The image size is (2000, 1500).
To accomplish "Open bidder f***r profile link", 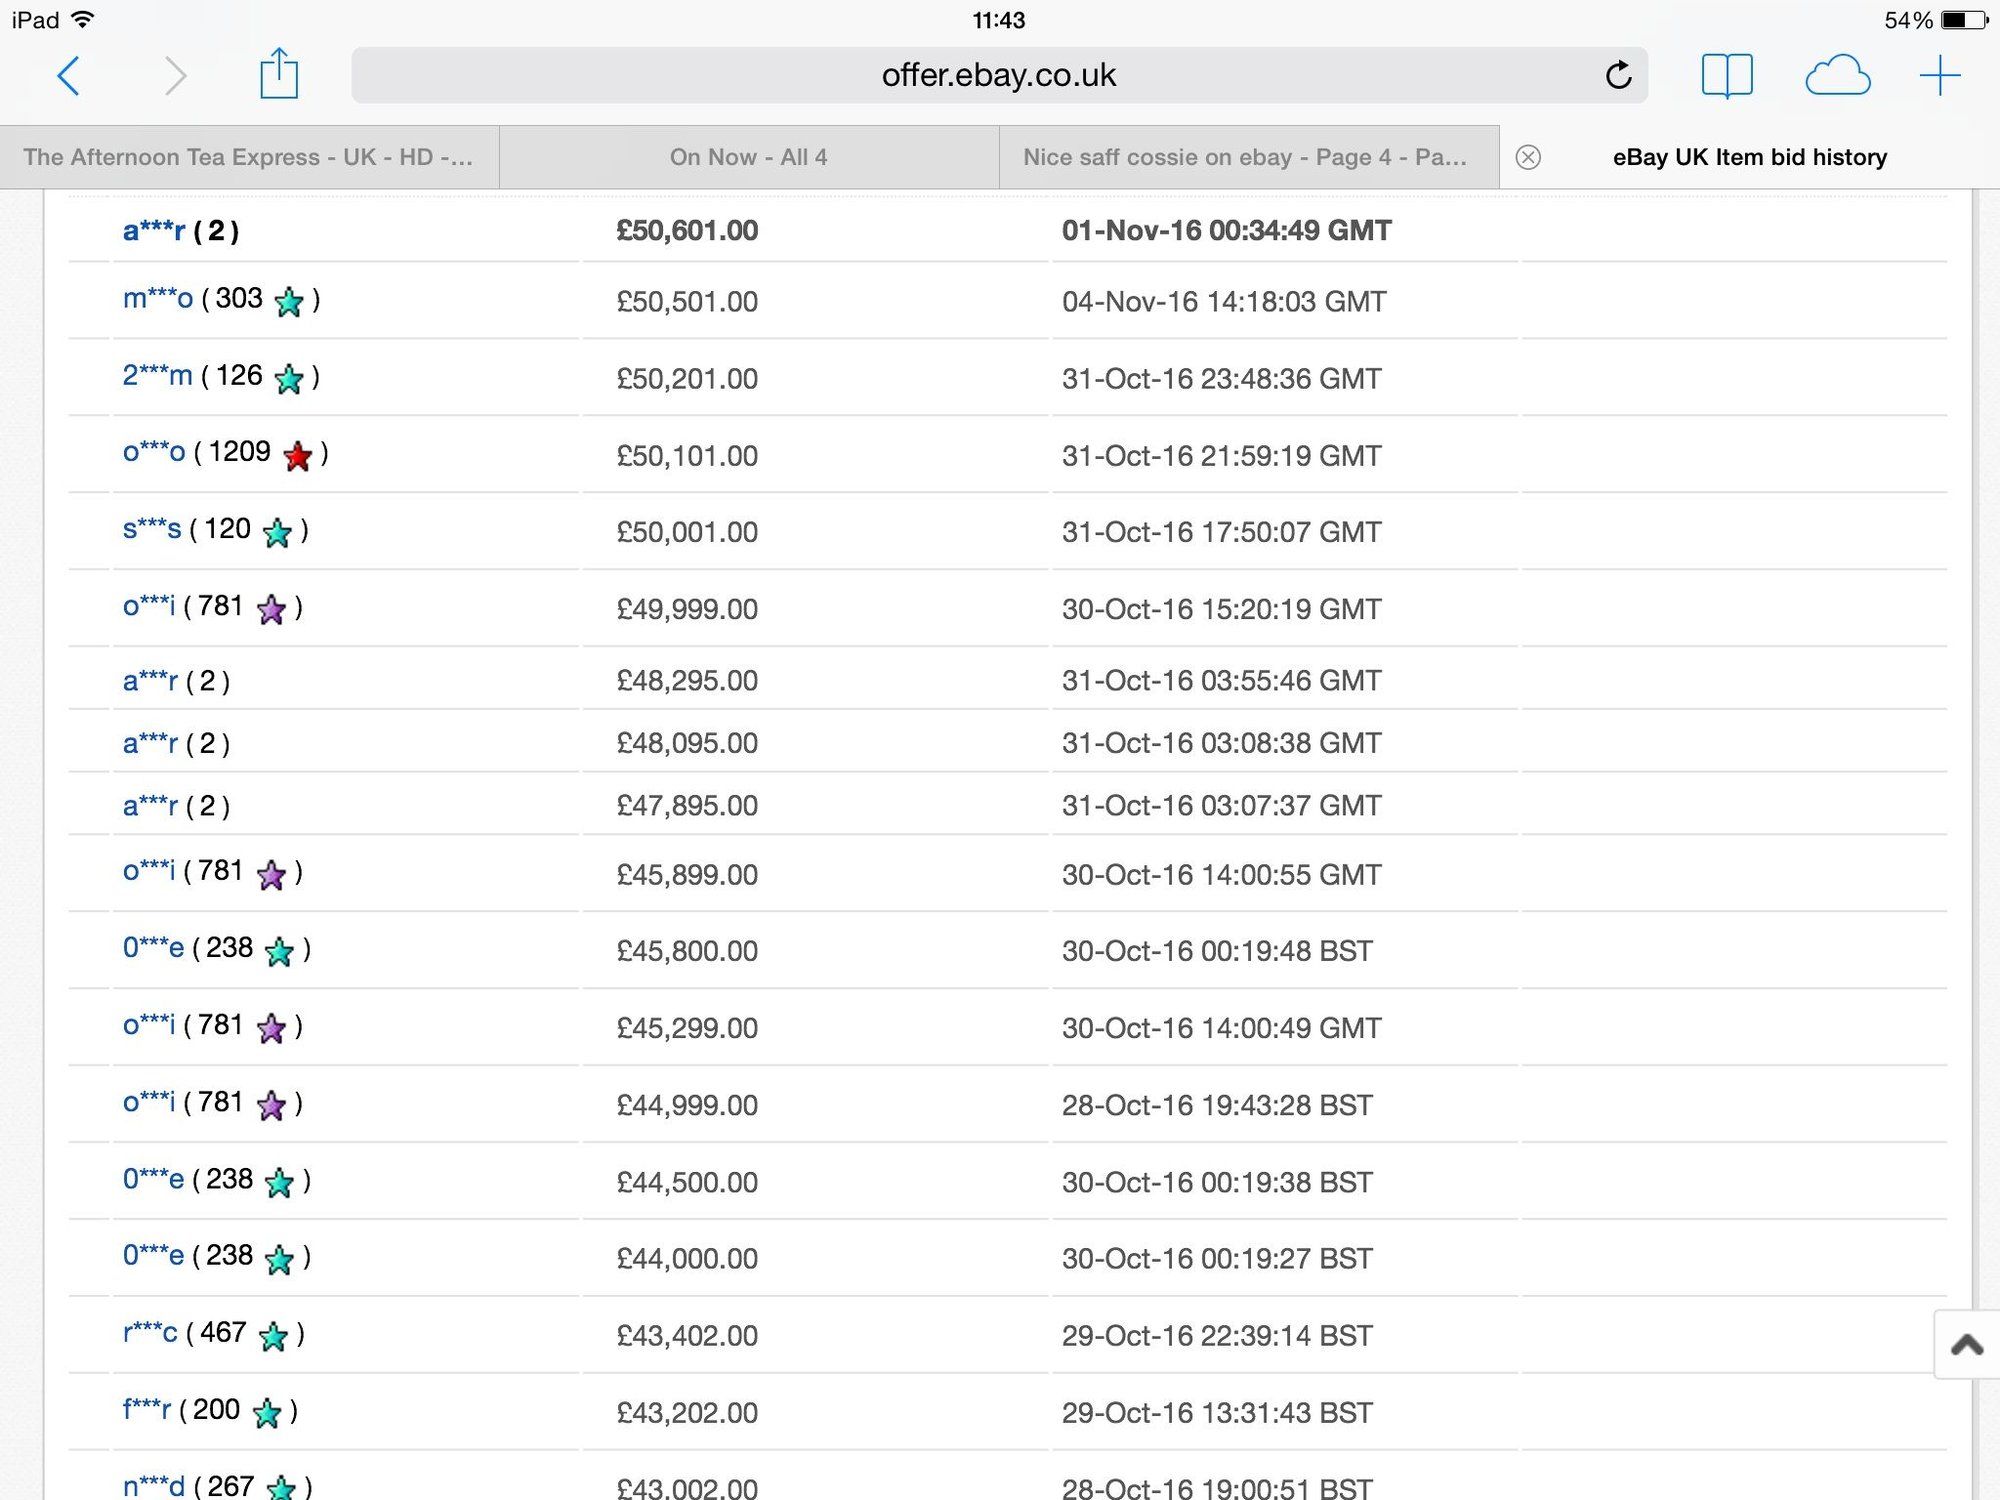I will tap(146, 1410).
